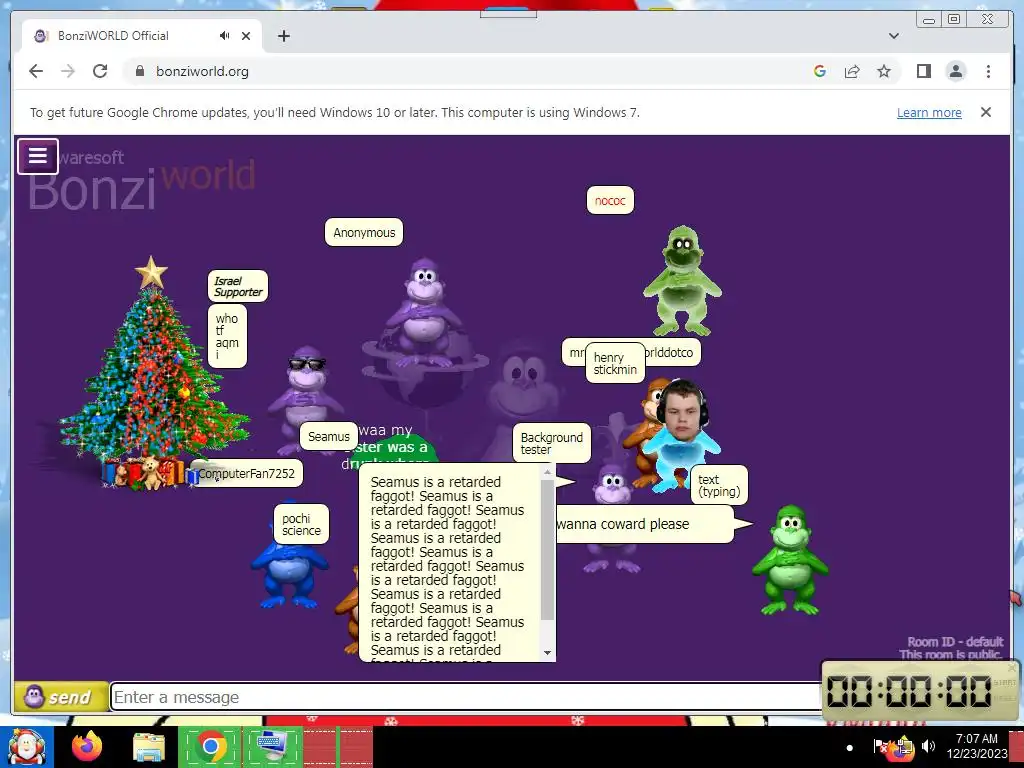Click the forward navigation arrow

[x=68, y=71]
